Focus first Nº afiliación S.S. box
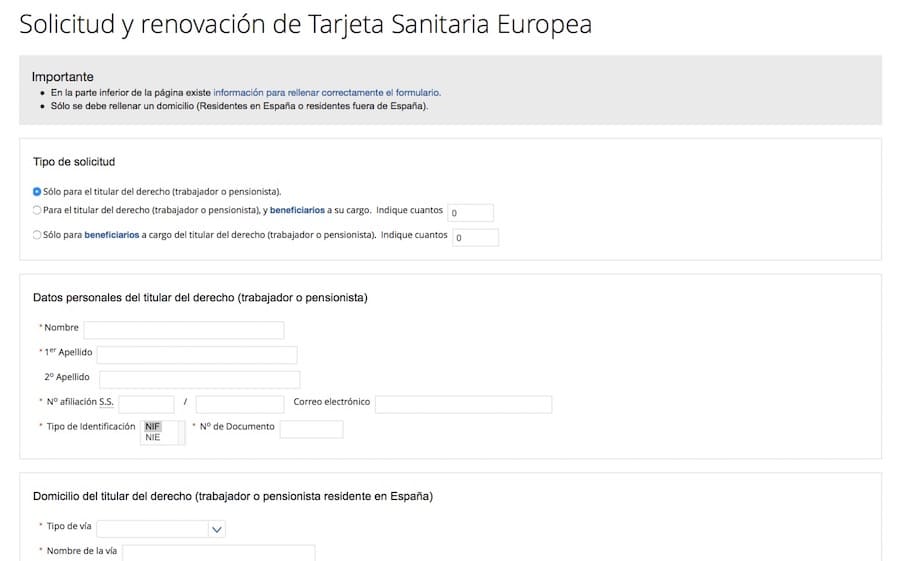This screenshot has width=900, height=561. 146,403
